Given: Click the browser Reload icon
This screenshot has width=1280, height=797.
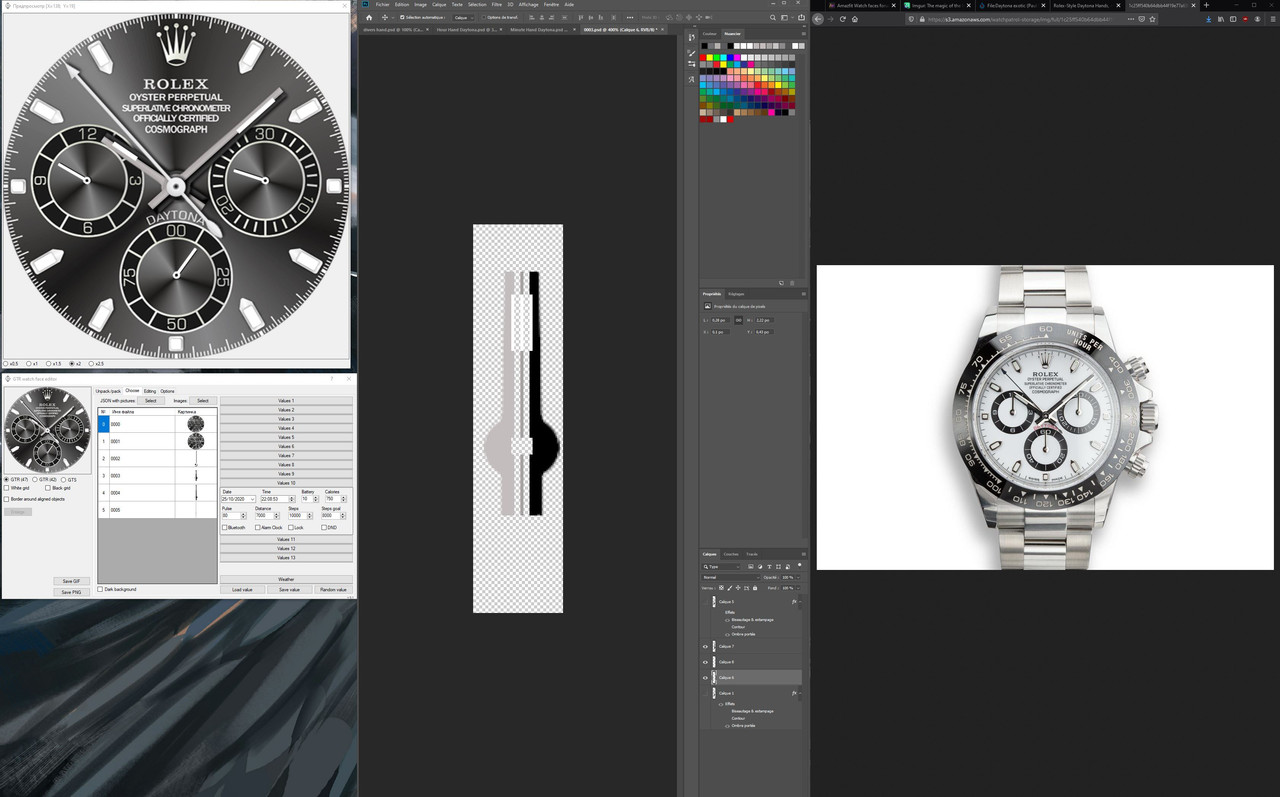Looking at the screenshot, I should pyautogui.click(x=843, y=18).
